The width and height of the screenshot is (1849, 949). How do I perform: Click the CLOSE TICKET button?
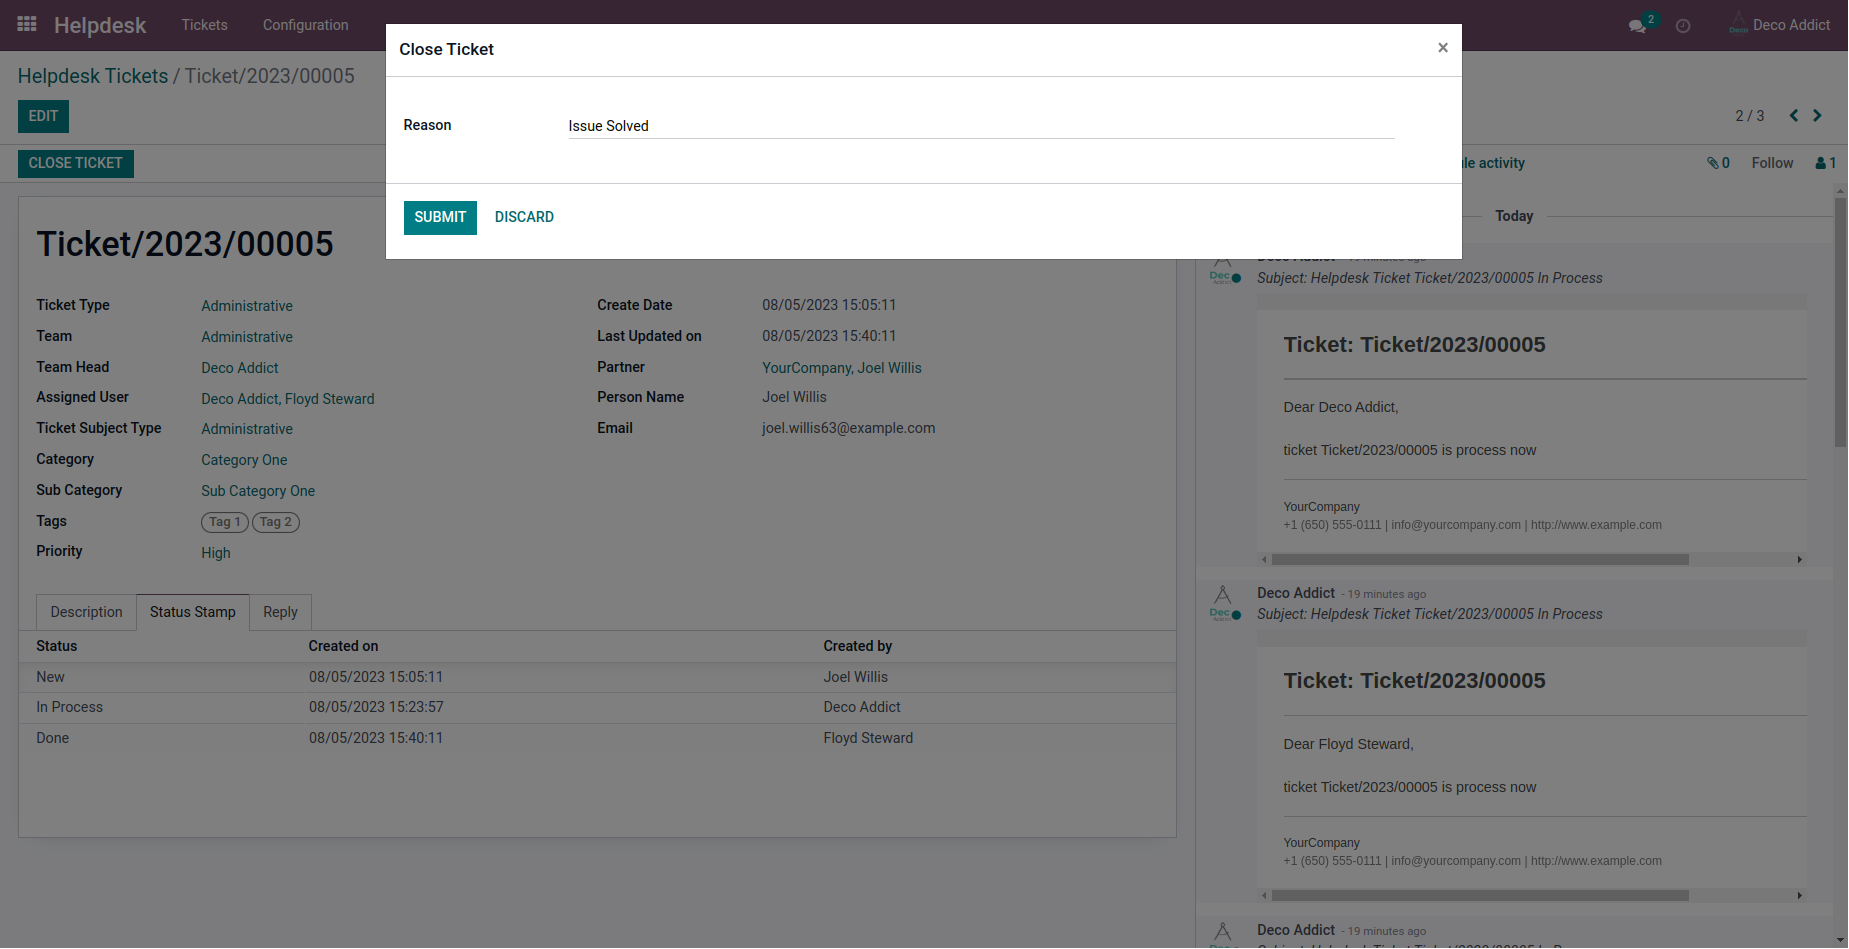[x=76, y=163]
